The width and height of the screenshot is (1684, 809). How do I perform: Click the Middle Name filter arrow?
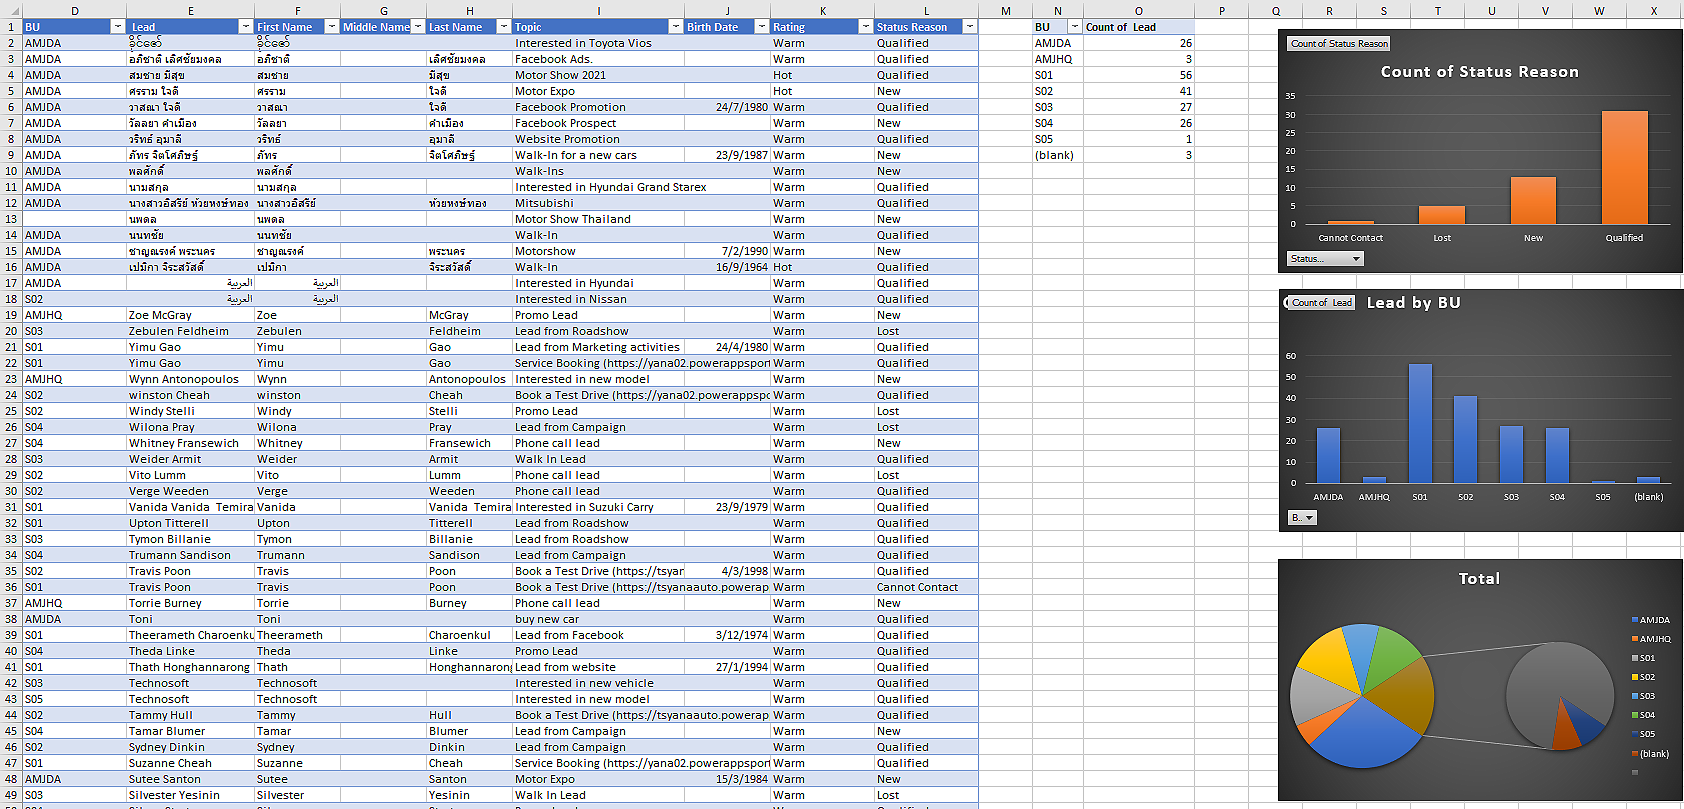(418, 27)
